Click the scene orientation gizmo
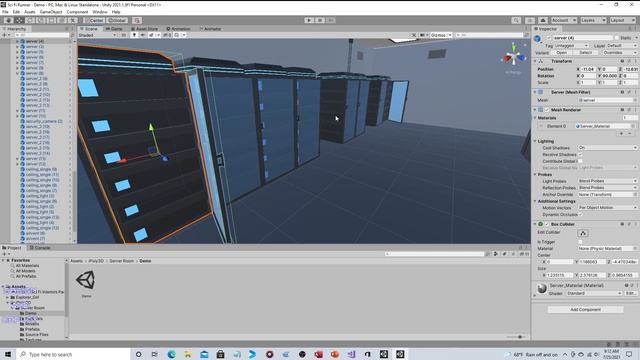Screen dimensions: 640x360 coord(514,57)
